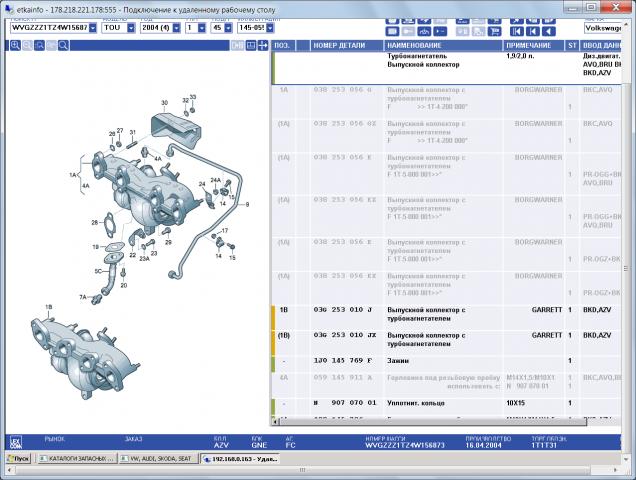
Task: Click the chassis number WVGZZZ1TZ4W156873 in status bar
Action: [x=405, y=445]
